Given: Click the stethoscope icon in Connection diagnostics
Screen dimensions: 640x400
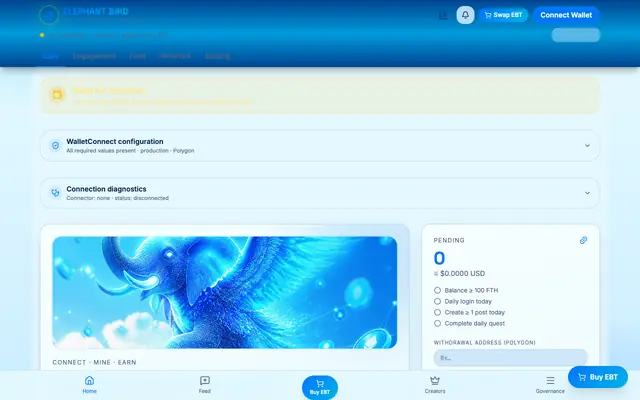Looking at the screenshot, I should click(56, 193).
